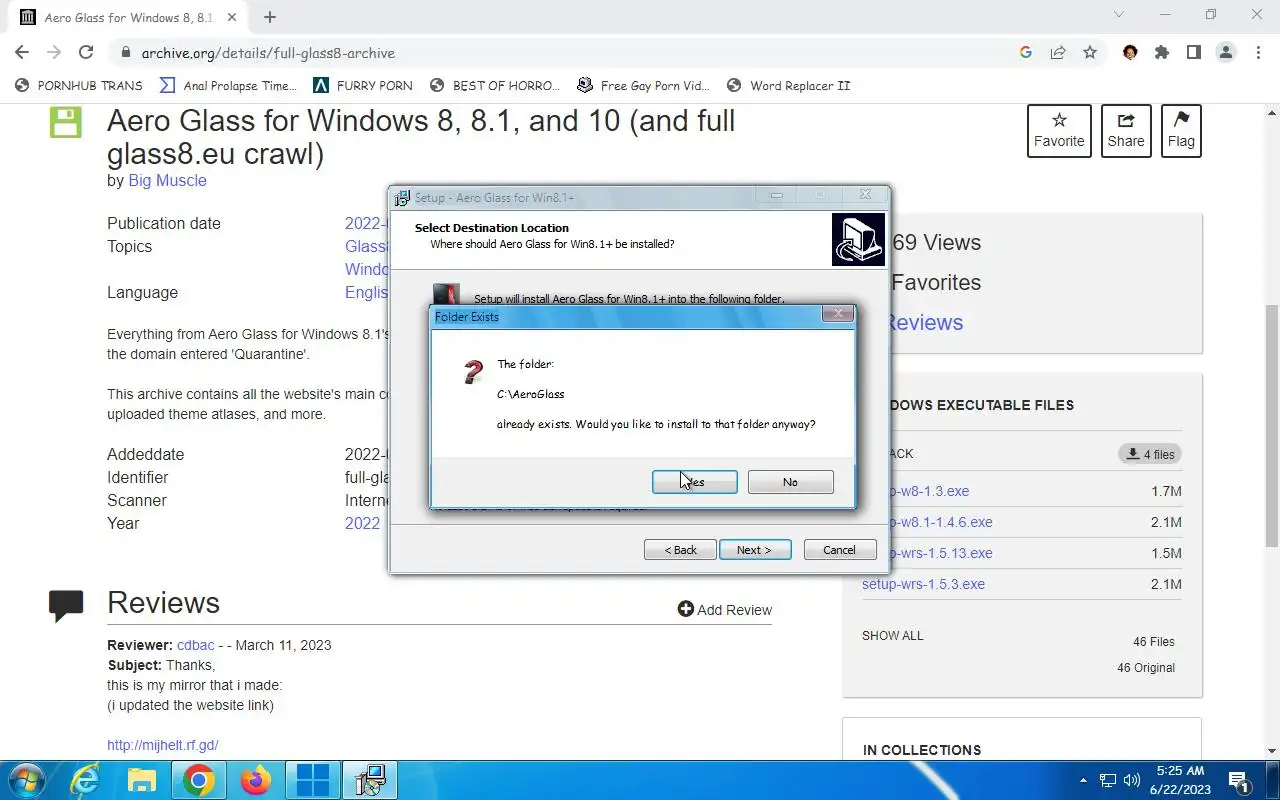Open Google icon in address bar
1280x800 pixels.
pos(1026,53)
